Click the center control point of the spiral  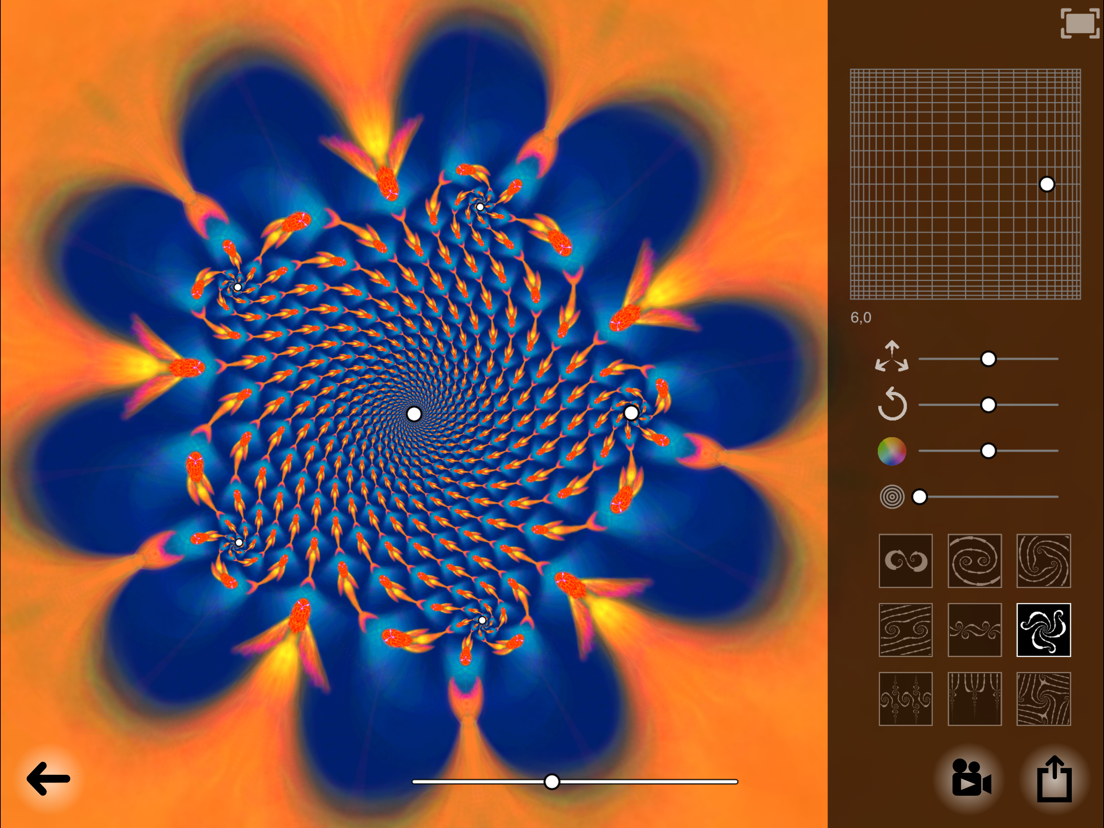coord(414,414)
